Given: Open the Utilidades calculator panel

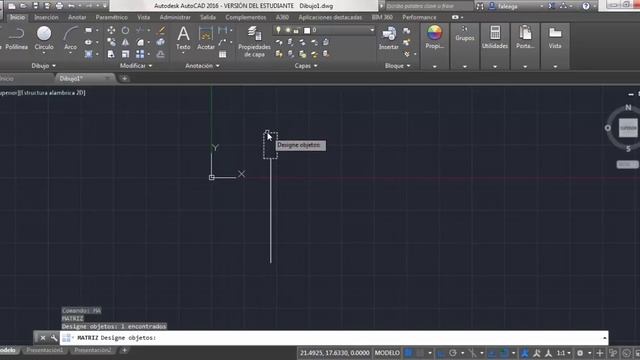Looking at the screenshot, I should tap(495, 37).
